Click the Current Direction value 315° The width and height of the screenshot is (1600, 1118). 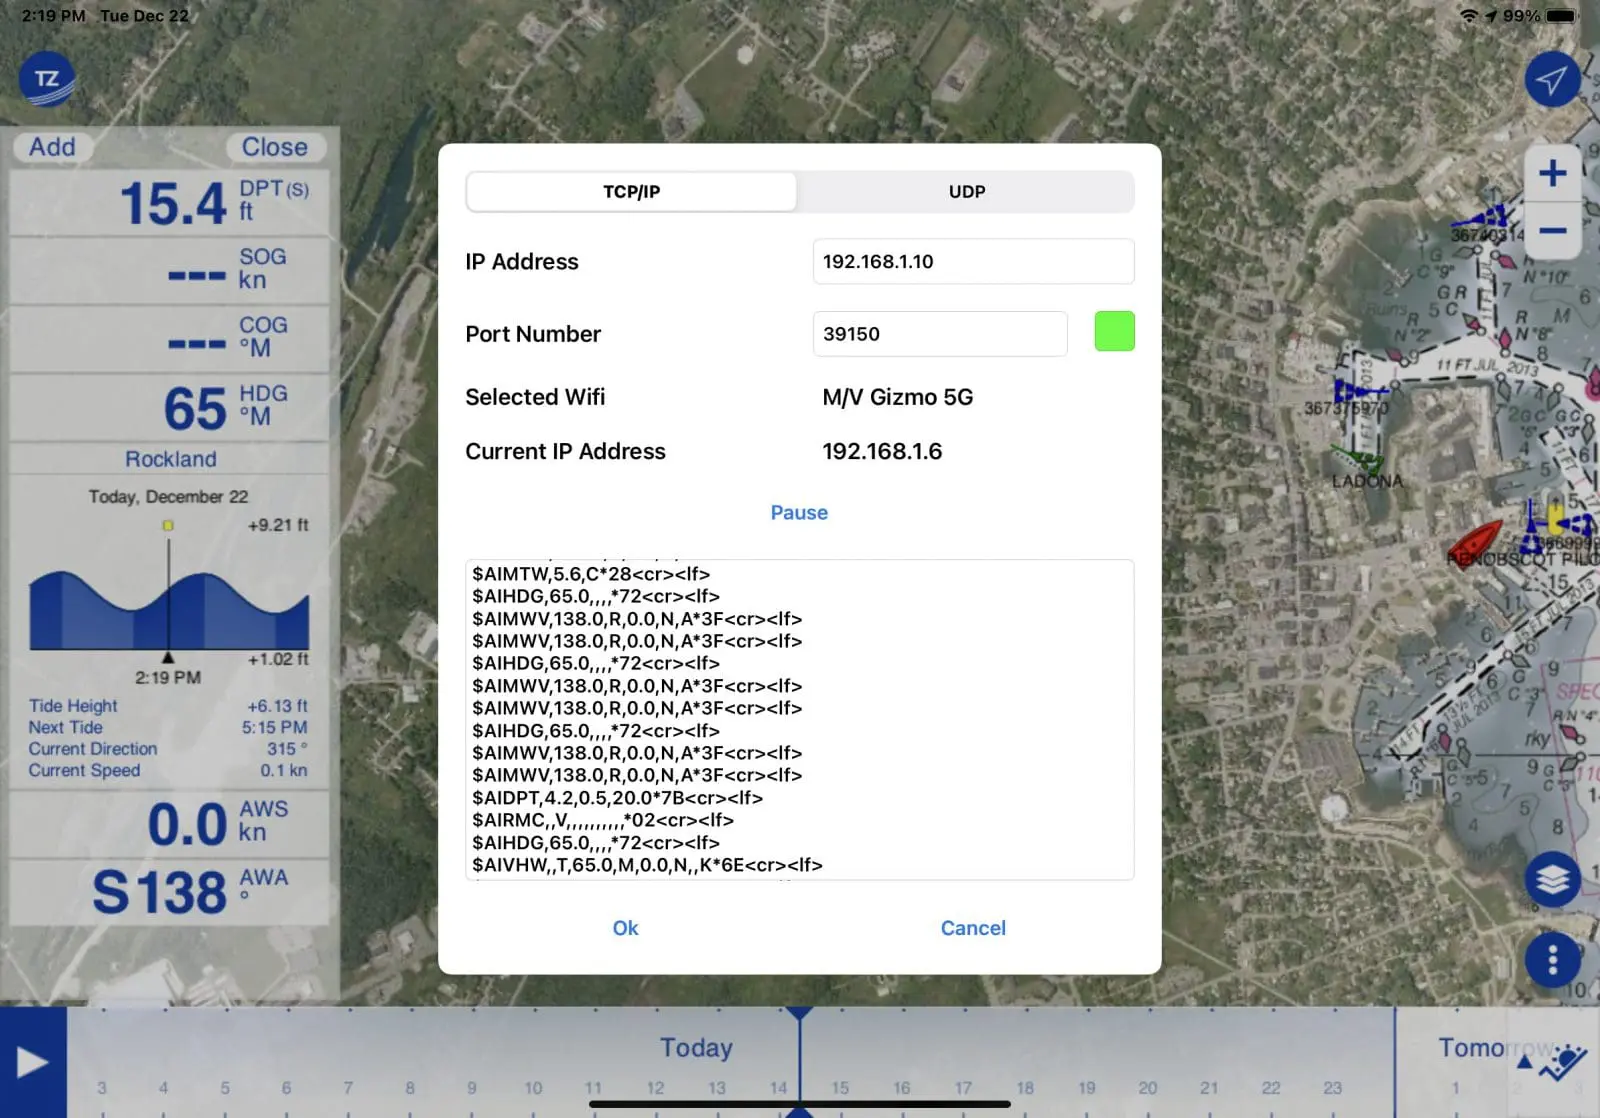coord(287,749)
